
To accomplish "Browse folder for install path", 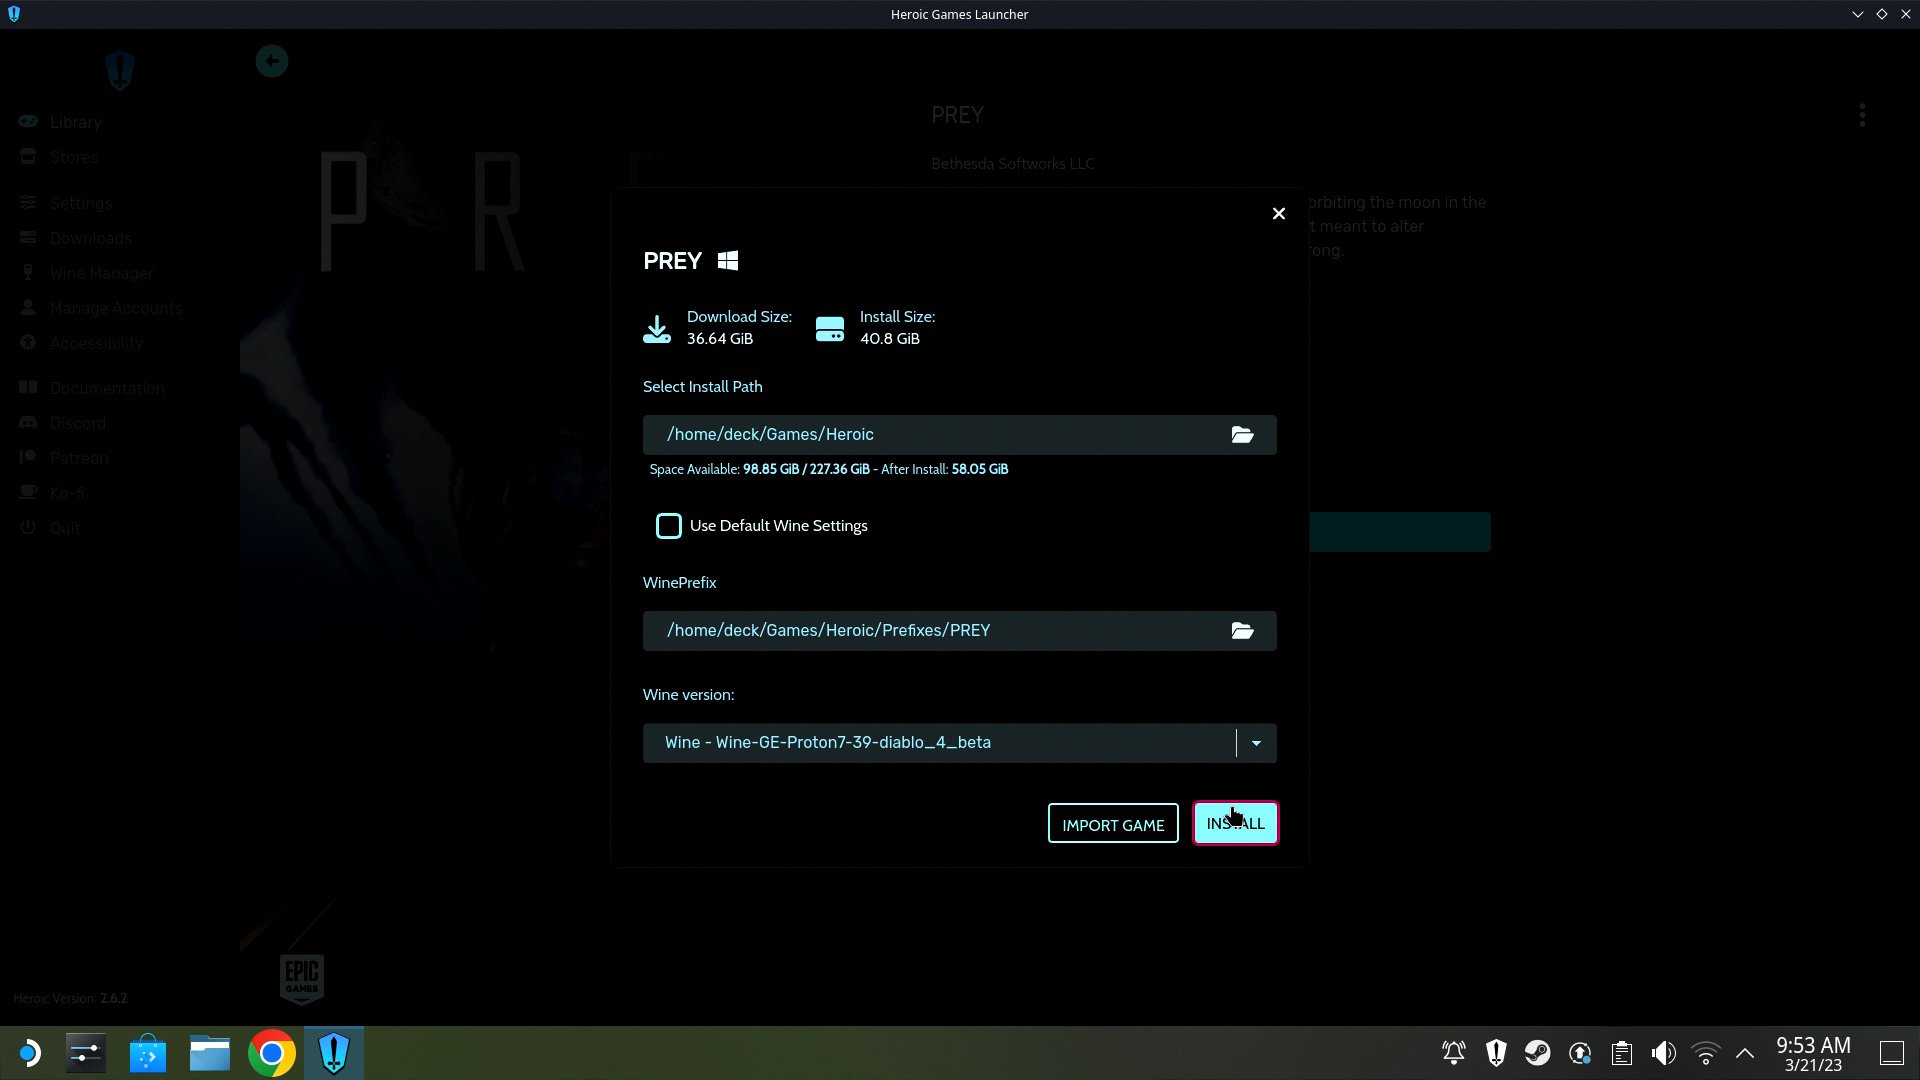I will pos(1242,435).
